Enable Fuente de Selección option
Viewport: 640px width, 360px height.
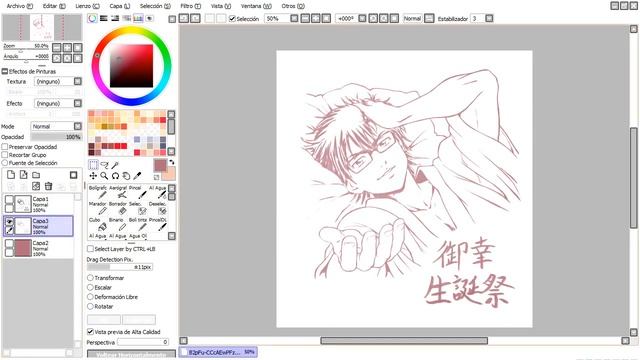pyautogui.click(x=5, y=162)
